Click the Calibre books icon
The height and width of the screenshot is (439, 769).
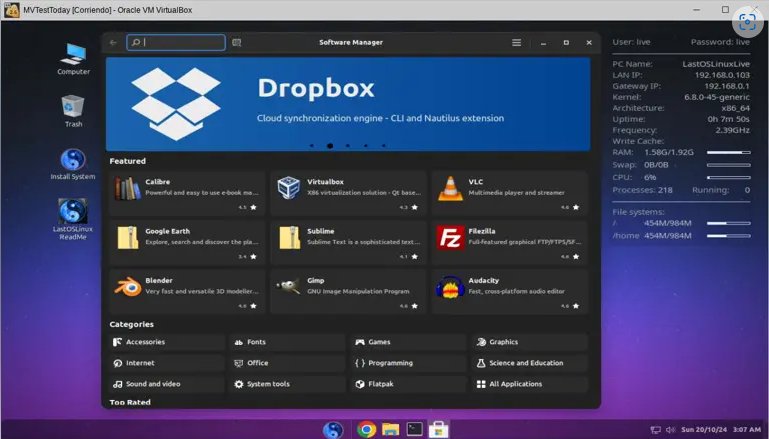coord(128,188)
